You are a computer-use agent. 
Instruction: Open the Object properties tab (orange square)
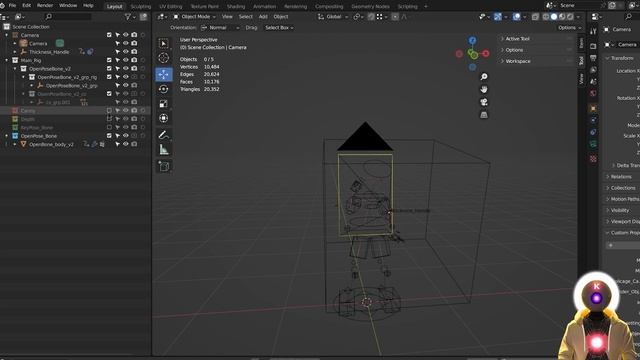[x=593, y=108]
